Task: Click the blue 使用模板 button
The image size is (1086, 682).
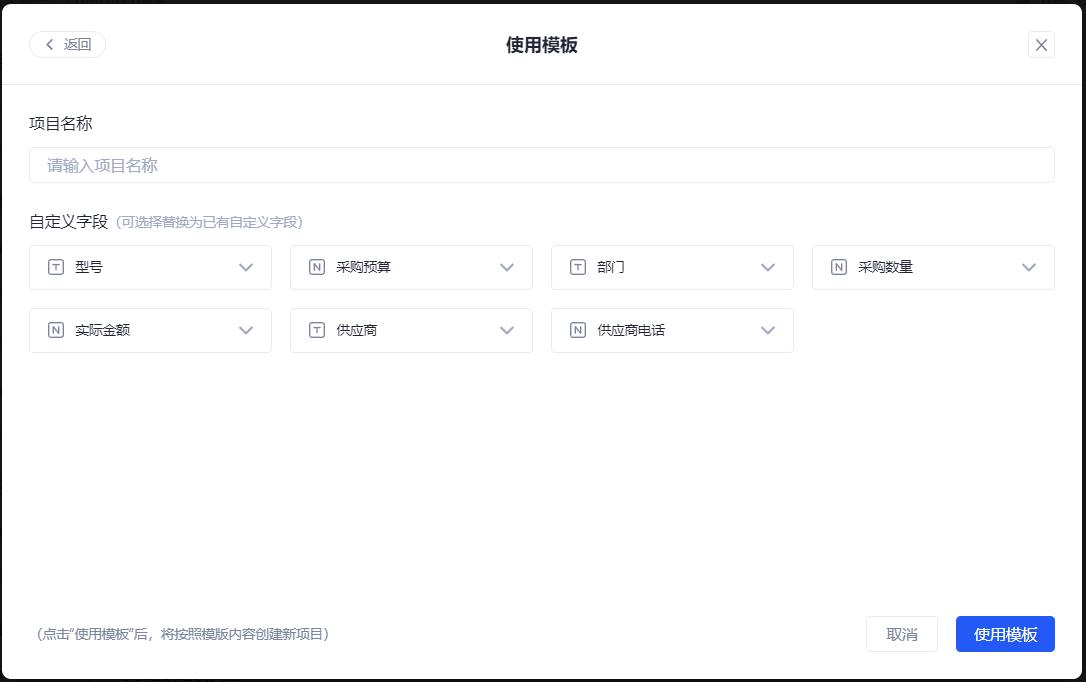Action: (x=1004, y=633)
